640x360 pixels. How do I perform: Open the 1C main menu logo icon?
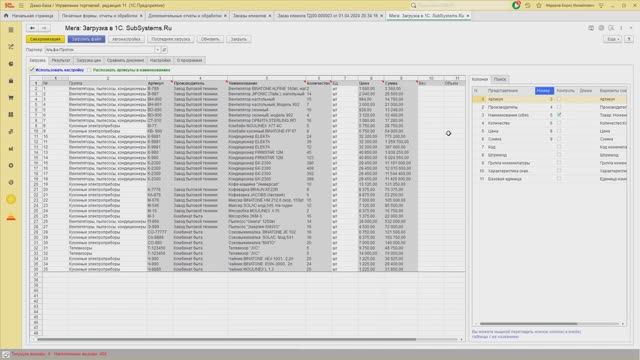[x=9, y=5]
